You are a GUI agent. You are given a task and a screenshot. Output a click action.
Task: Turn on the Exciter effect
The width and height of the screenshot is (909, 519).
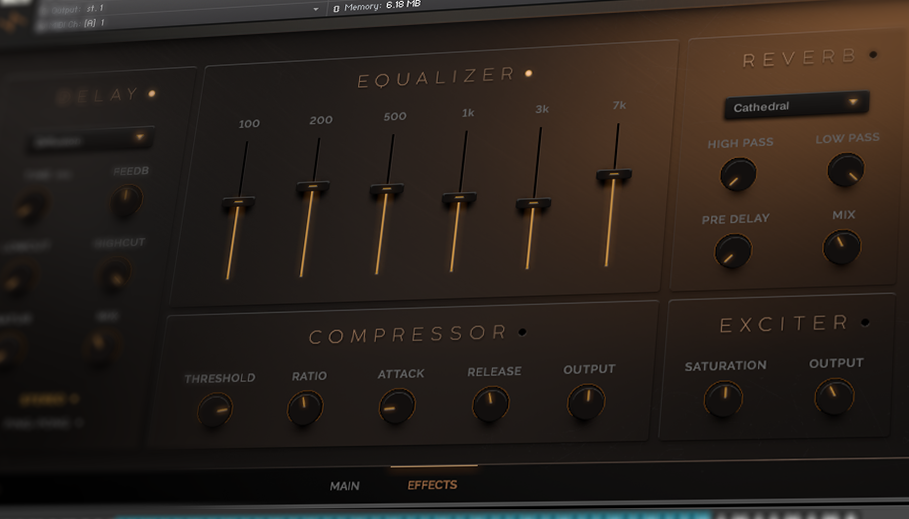click(x=865, y=322)
